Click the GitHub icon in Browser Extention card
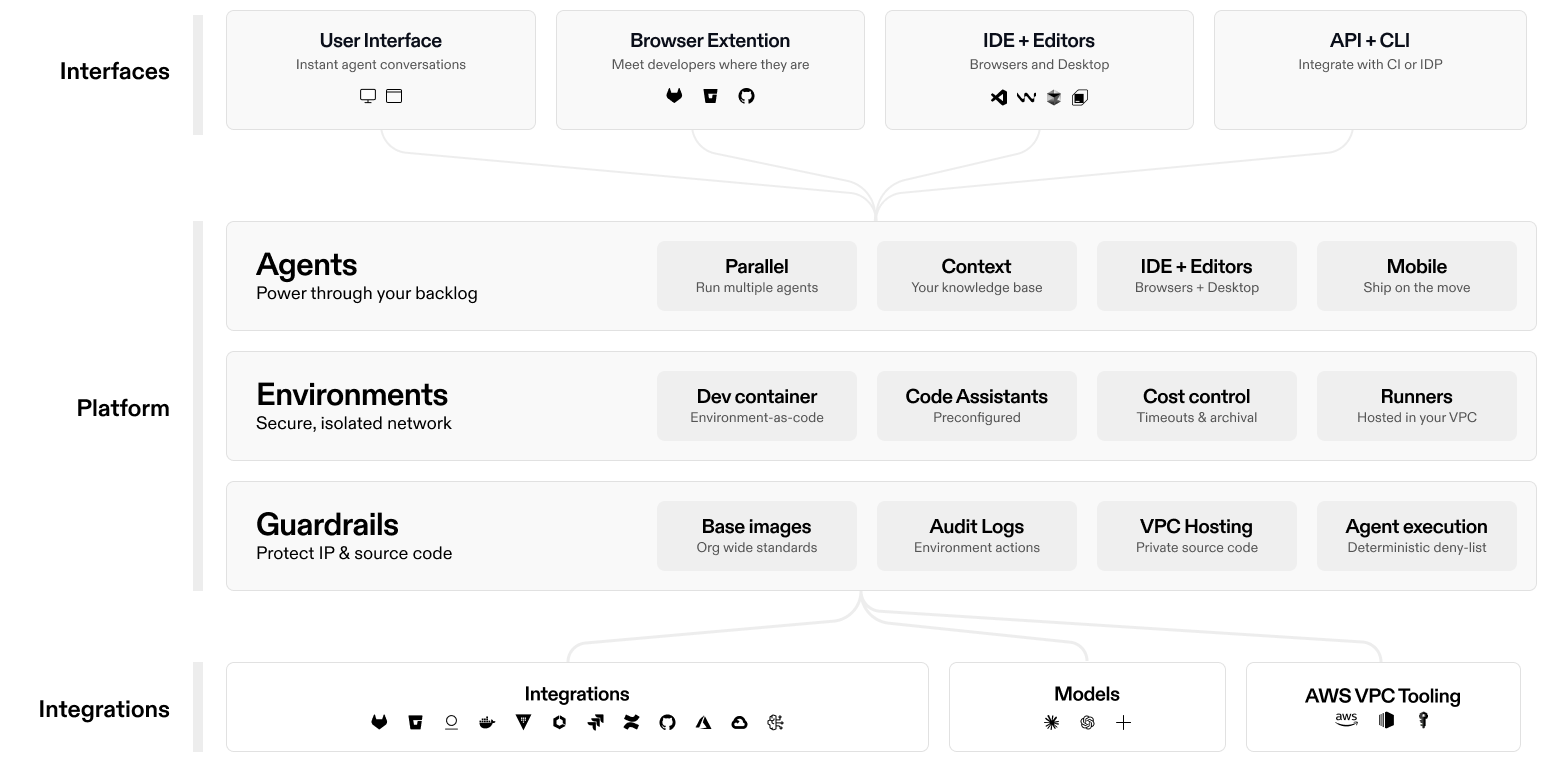Image resolution: width=1547 pixels, height=762 pixels. (746, 96)
